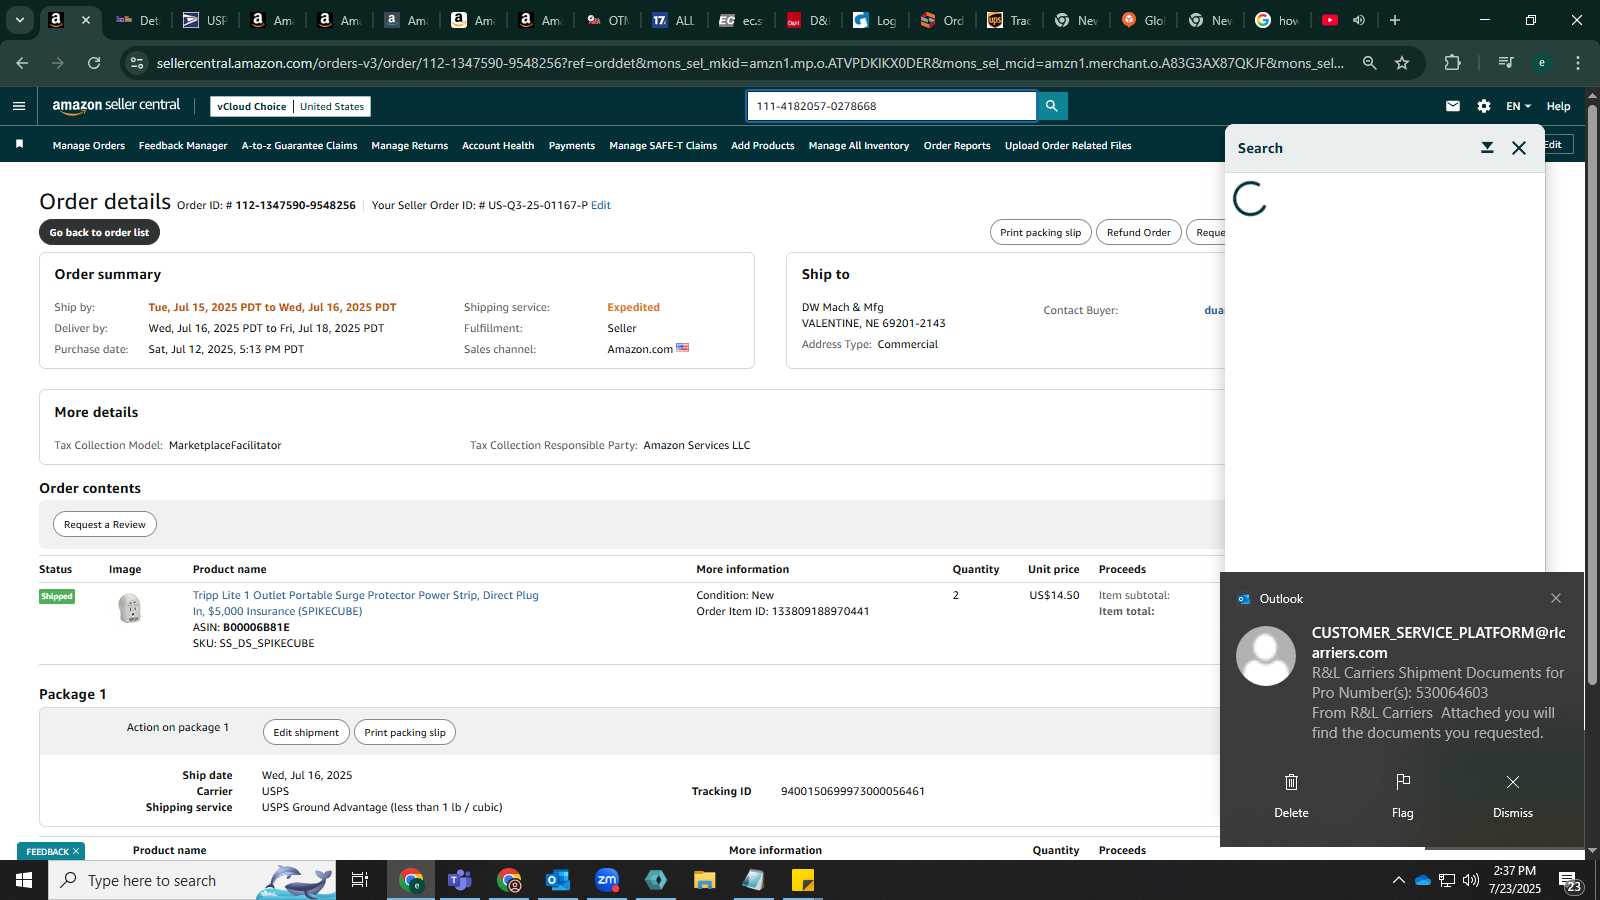Click the Edit shipment button
Screen dimensions: 1600x900
pos(306,732)
